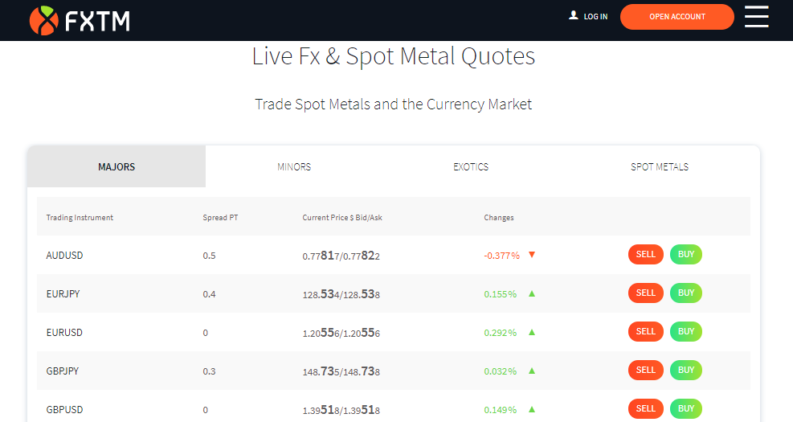The height and width of the screenshot is (422, 793).
Task: Click the green up arrow for GBPUSD
Action: tap(532, 409)
